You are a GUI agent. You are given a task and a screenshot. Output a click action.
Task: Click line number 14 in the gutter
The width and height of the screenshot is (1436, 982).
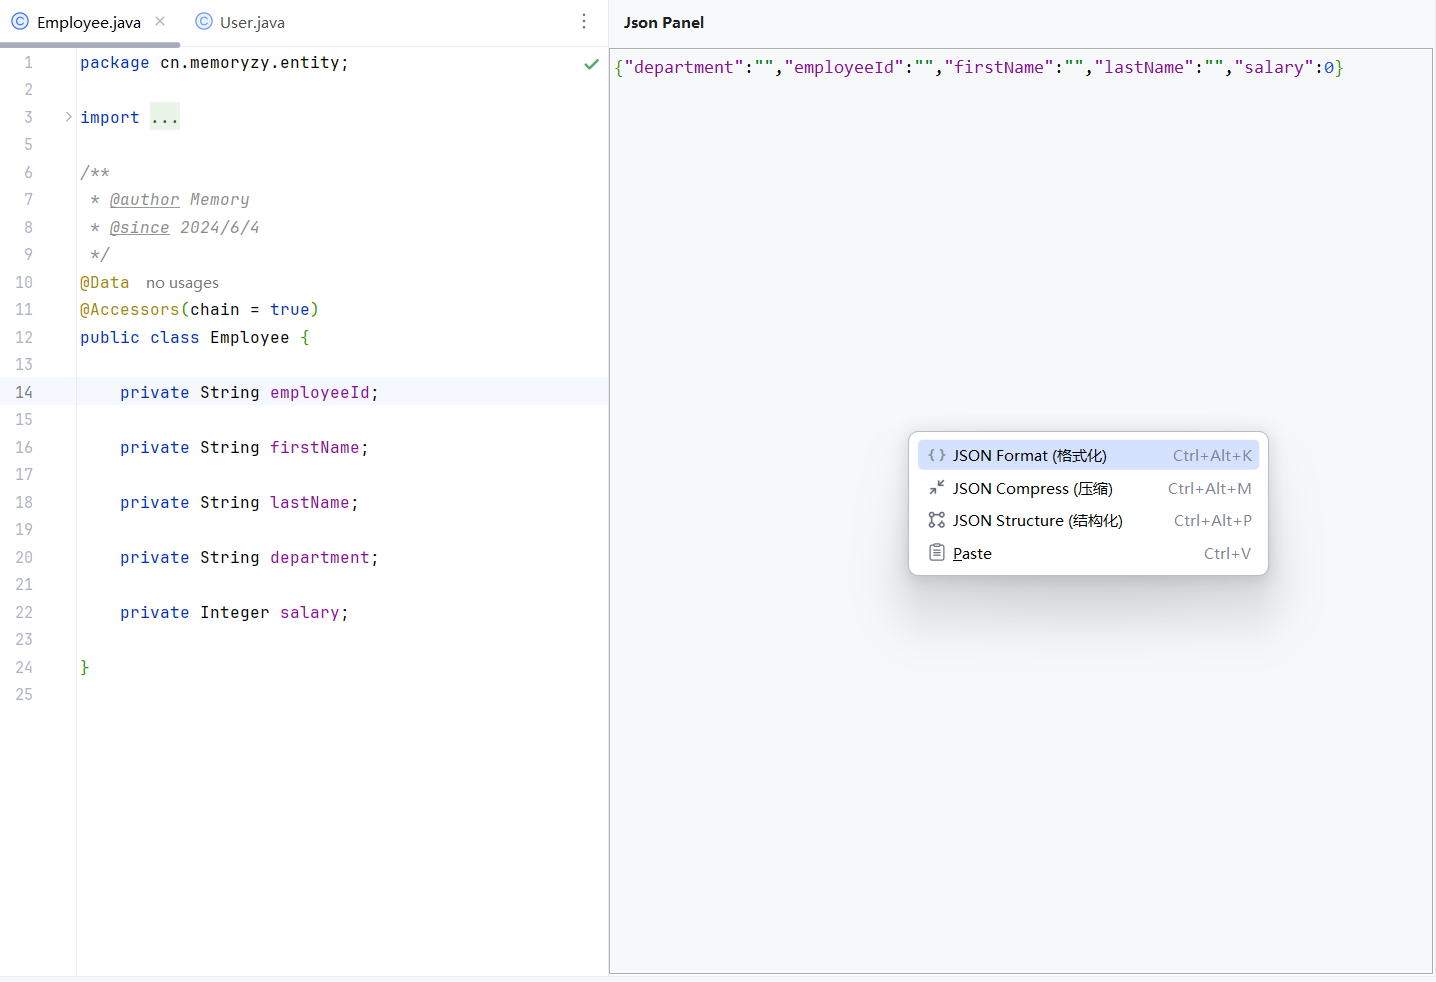(x=24, y=392)
